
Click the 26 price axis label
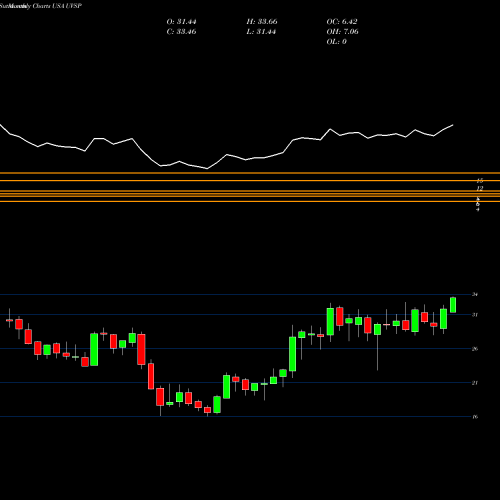point(475,349)
